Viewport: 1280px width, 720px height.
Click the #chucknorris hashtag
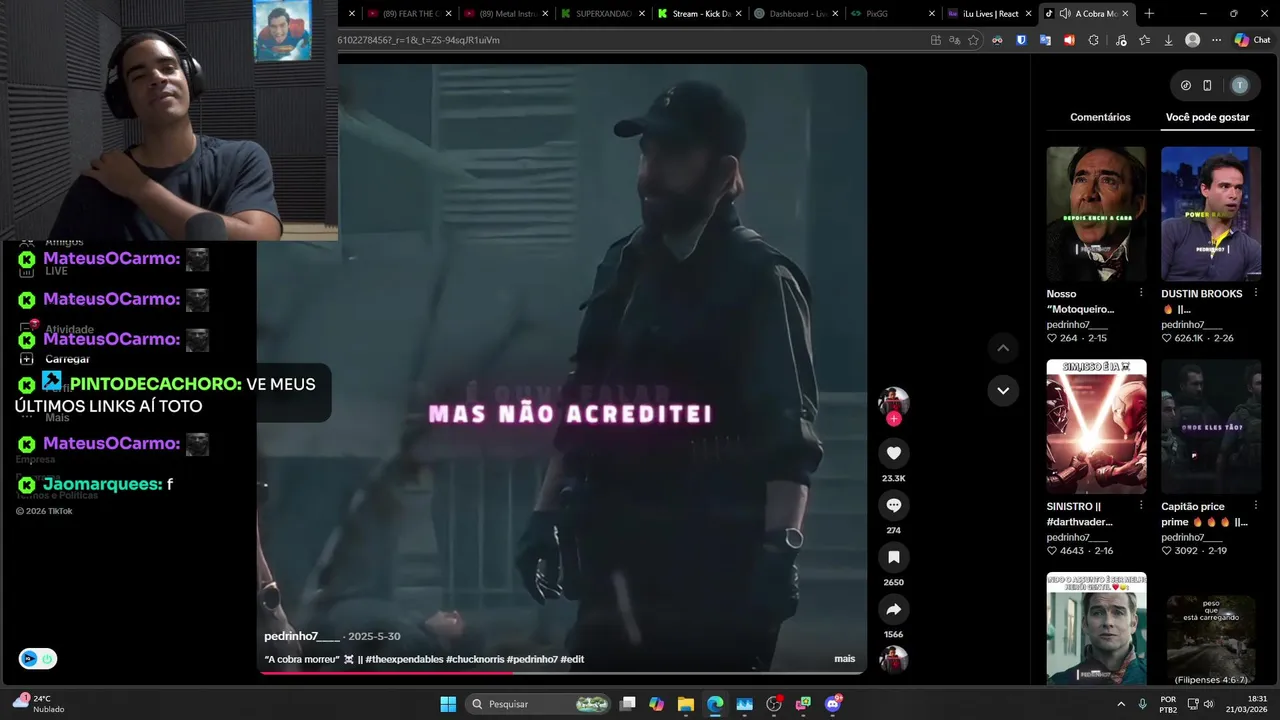[475, 659]
